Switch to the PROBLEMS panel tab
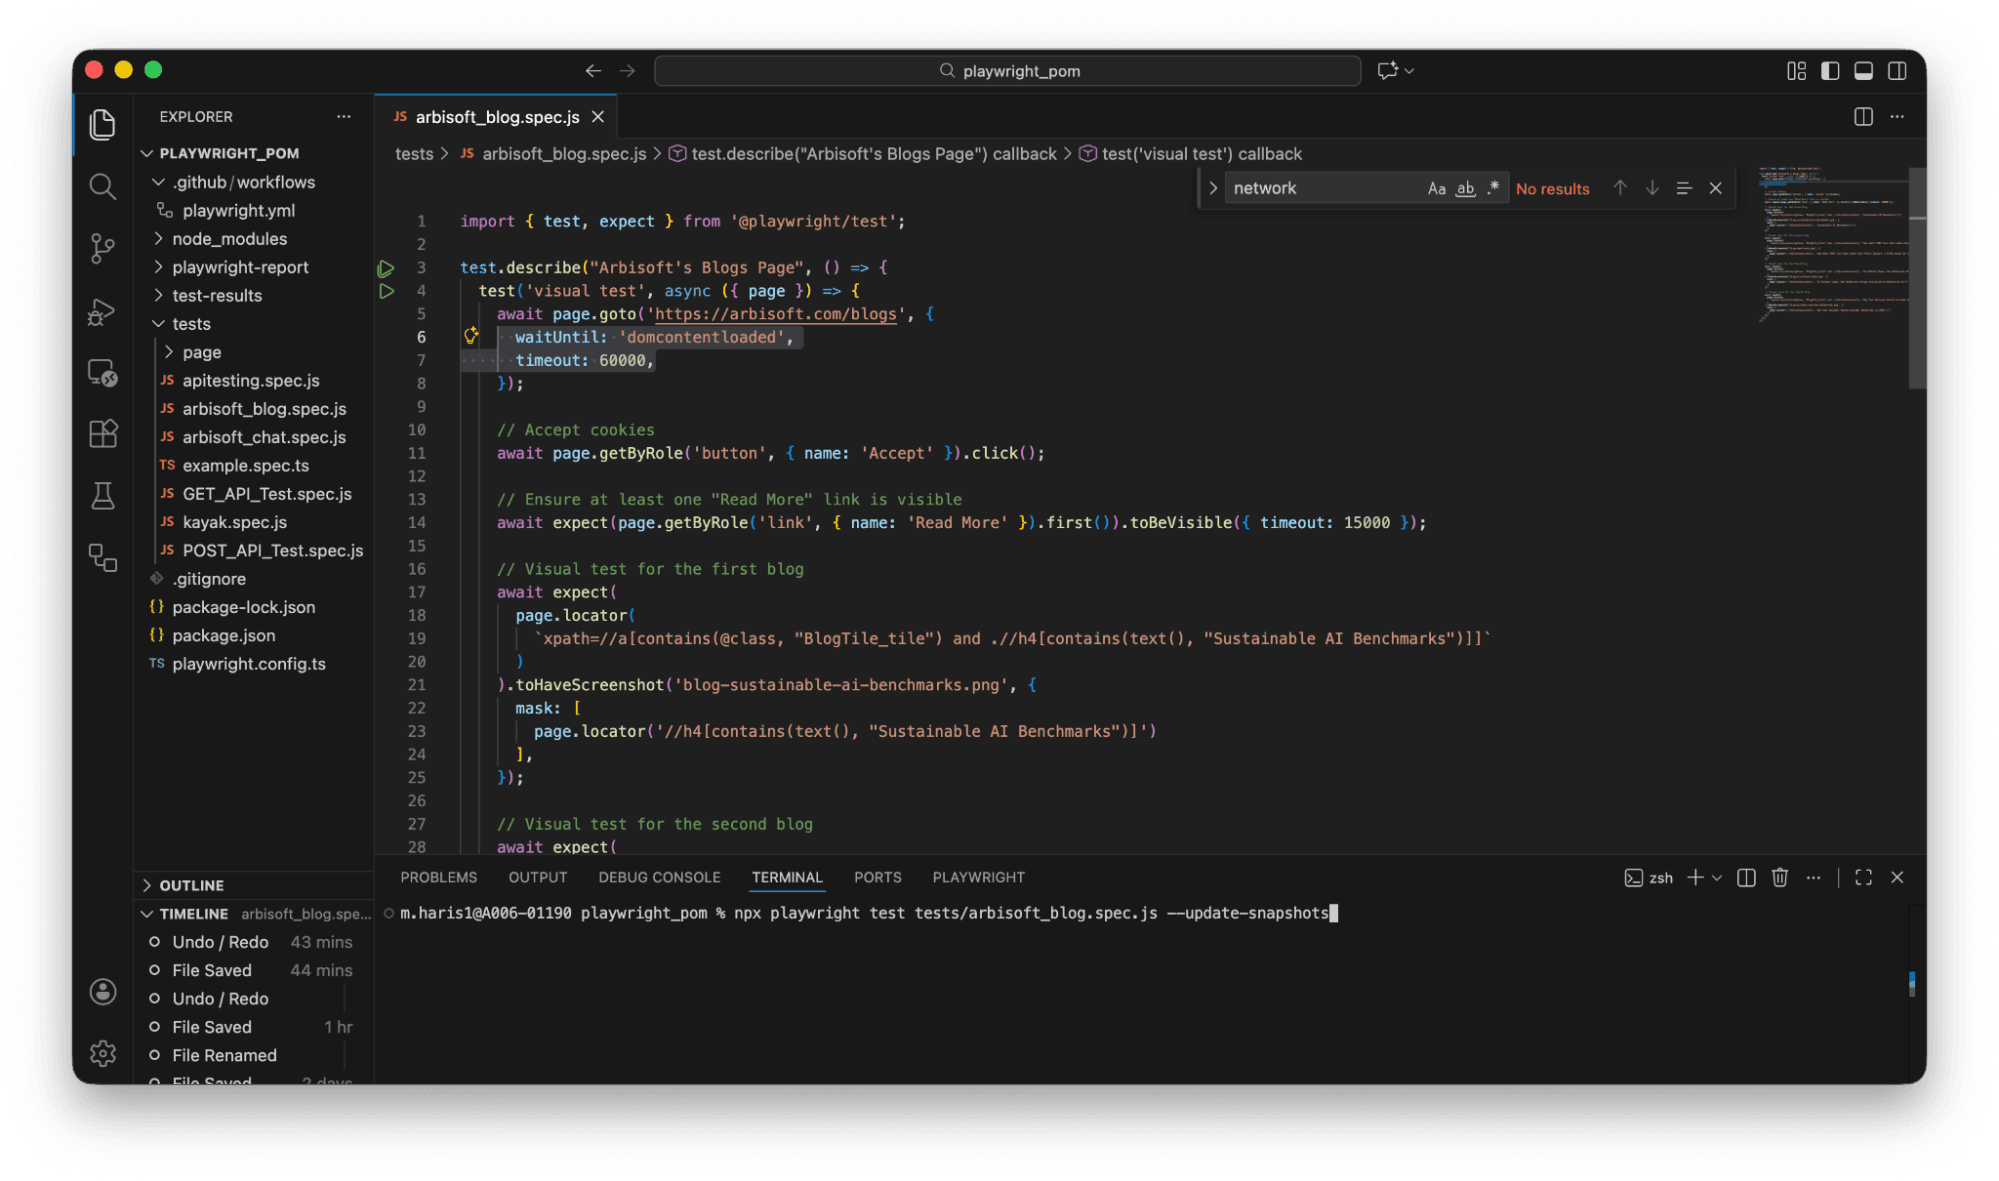 (438, 877)
